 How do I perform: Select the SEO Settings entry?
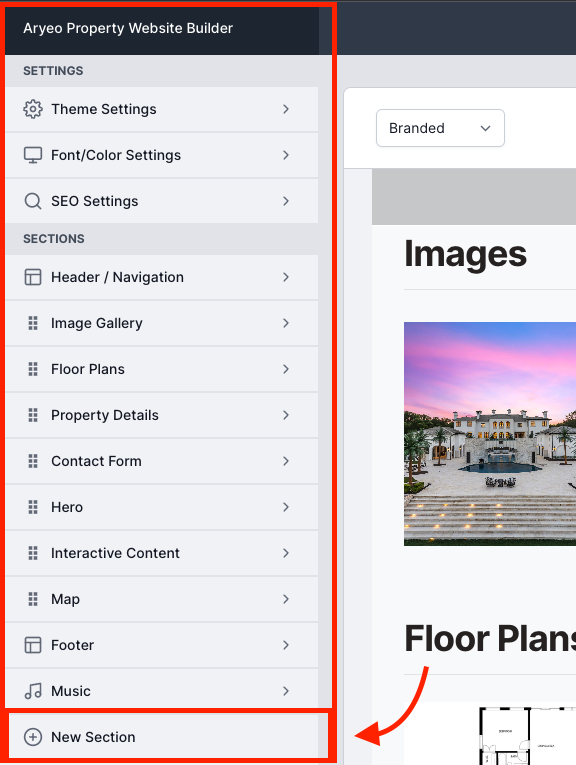[x=162, y=201]
